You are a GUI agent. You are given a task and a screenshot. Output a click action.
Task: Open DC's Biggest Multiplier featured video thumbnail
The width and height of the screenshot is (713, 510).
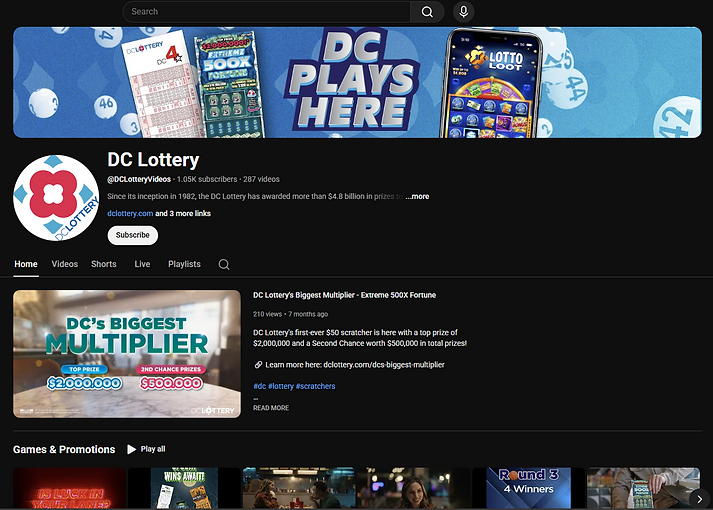pyautogui.click(x=127, y=354)
